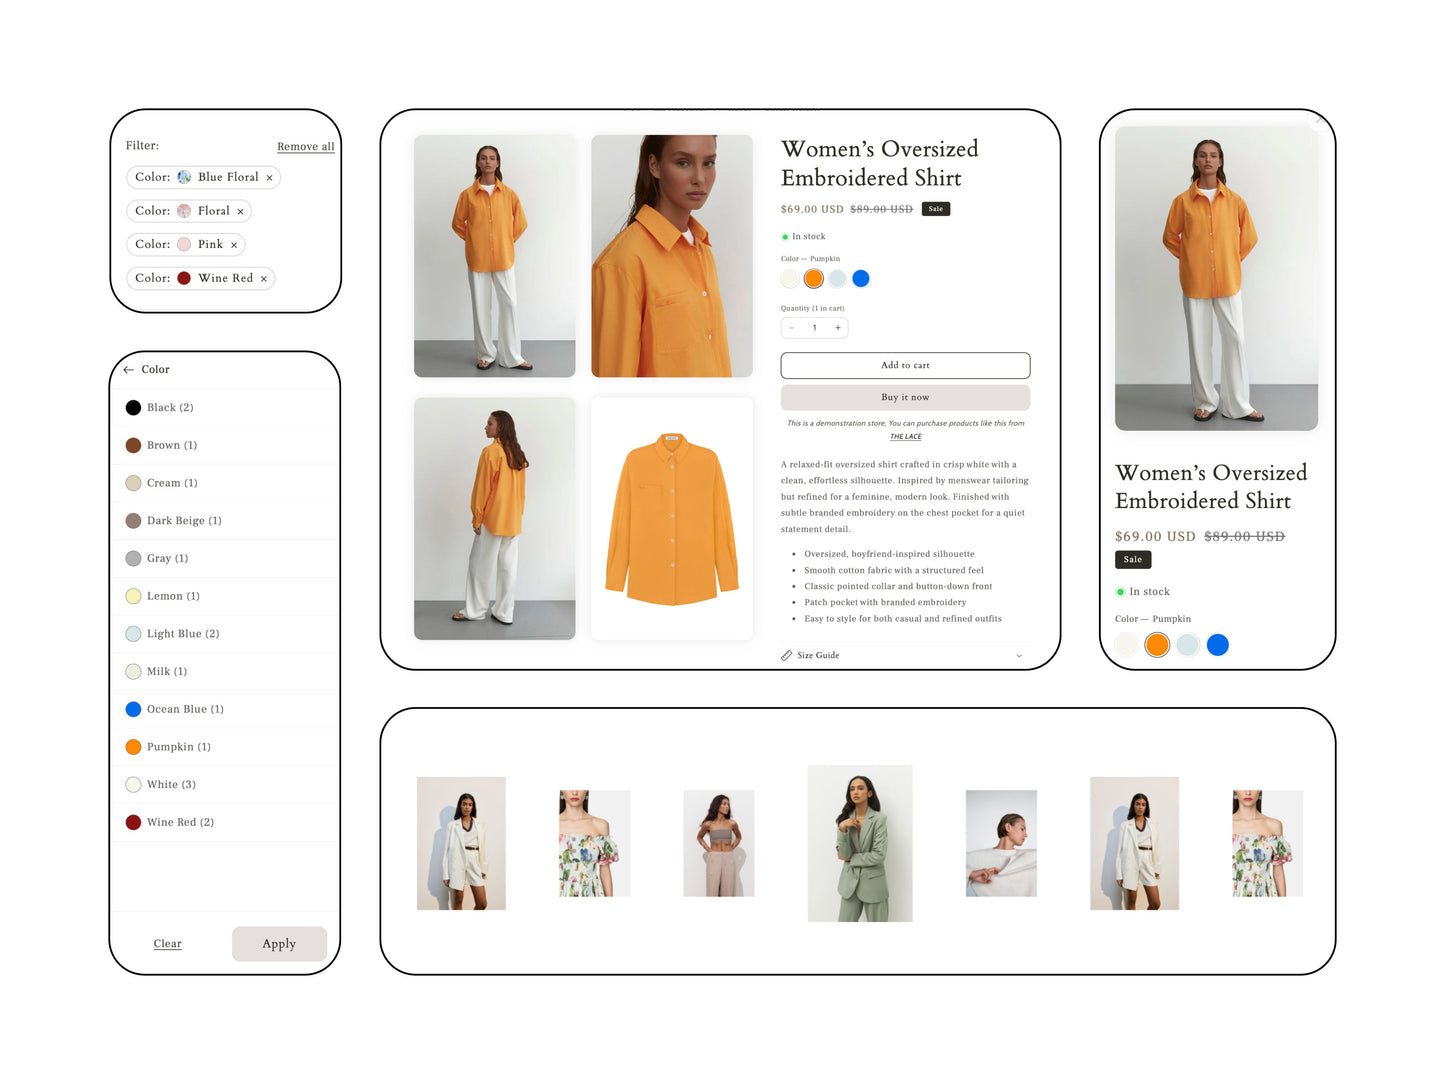The image size is (1445, 1084).
Task: Click the "Apply" button
Action: pyautogui.click(x=279, y=943)
